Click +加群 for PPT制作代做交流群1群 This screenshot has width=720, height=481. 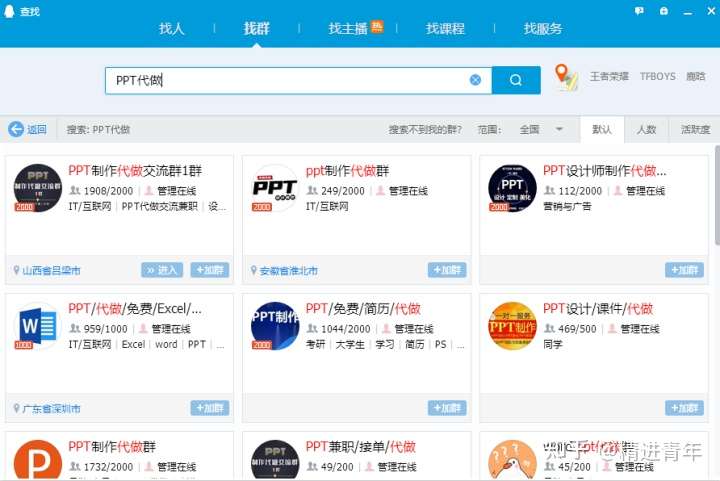[210, 270]
